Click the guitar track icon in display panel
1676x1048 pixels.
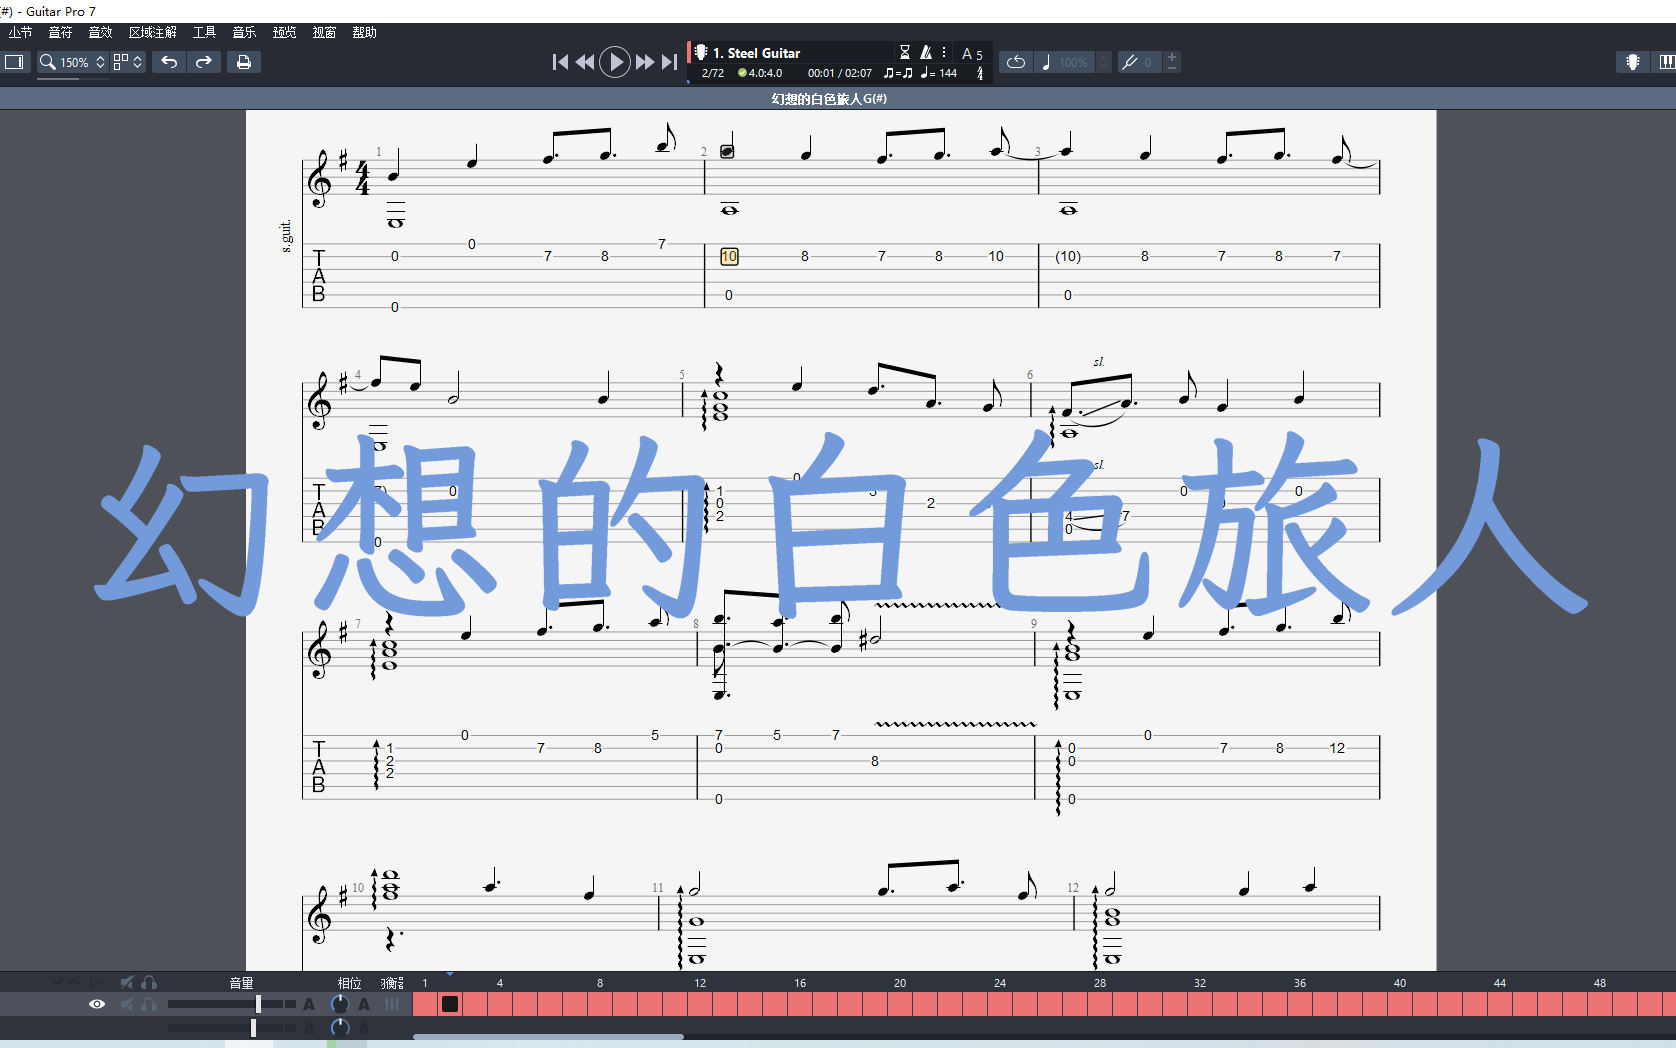coord(701,52)
